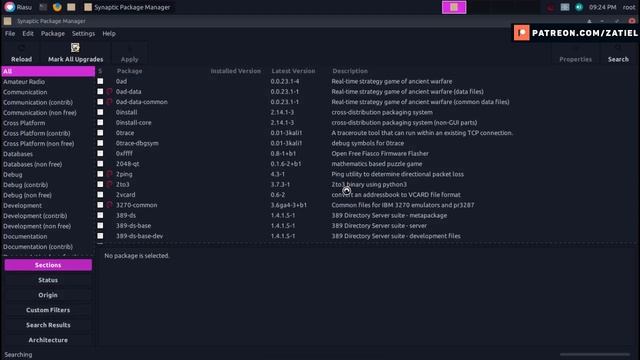Open the Custom Filters view
640x360 pixels.
click(48, 310)
